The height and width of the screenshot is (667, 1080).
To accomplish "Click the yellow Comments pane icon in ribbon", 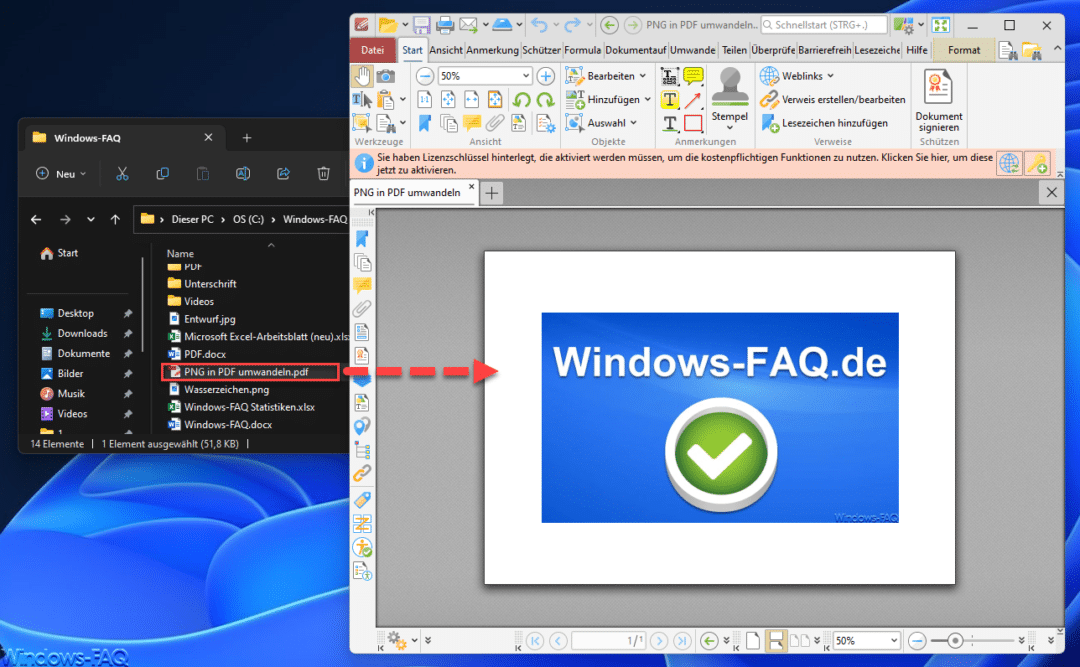I will (x=472, y=123).
